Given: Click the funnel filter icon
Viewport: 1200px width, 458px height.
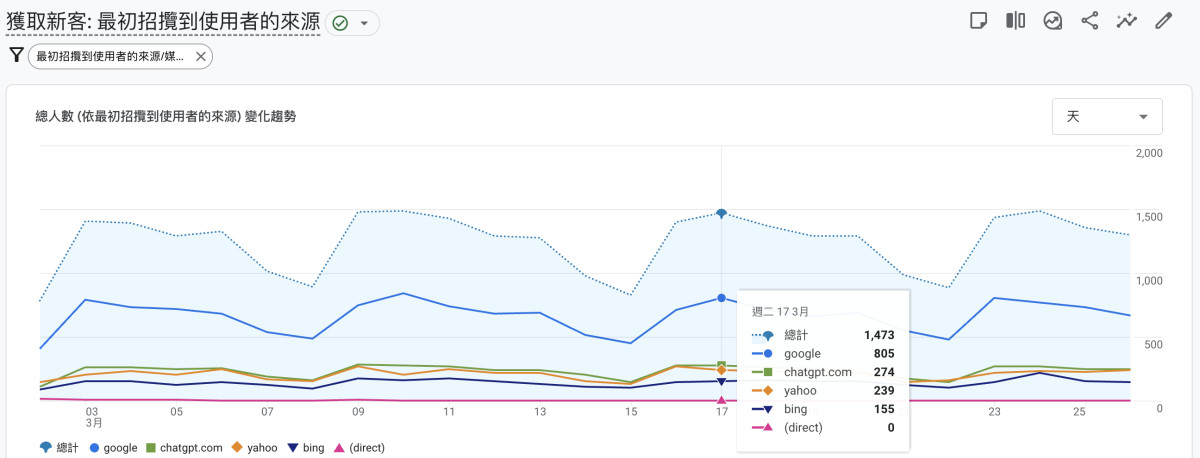Looking at the screenshot, I should [x=16, y=56].
